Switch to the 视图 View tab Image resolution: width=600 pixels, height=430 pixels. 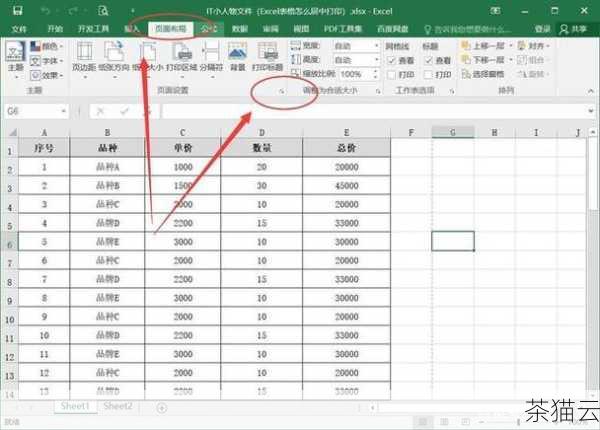coord(301,29)
